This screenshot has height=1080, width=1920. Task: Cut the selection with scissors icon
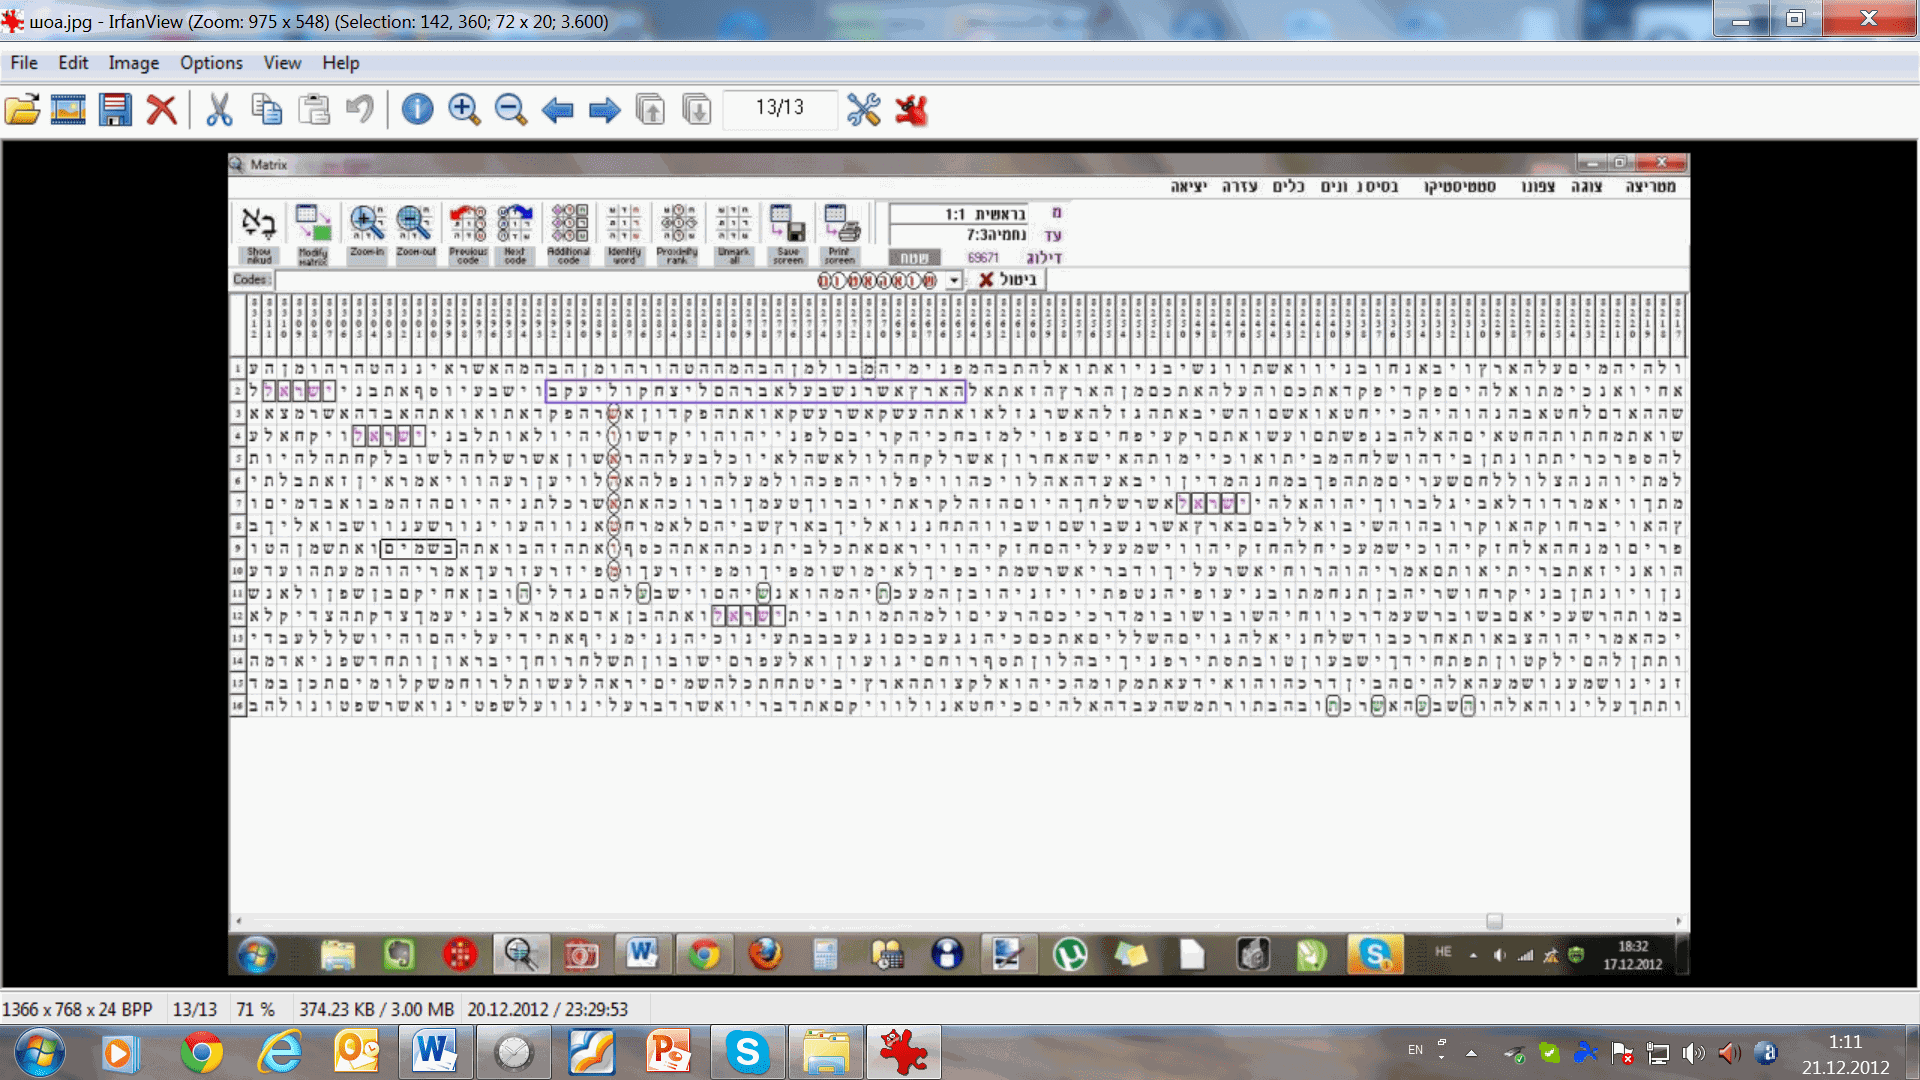pyautogui.click(x=219, y=109)
